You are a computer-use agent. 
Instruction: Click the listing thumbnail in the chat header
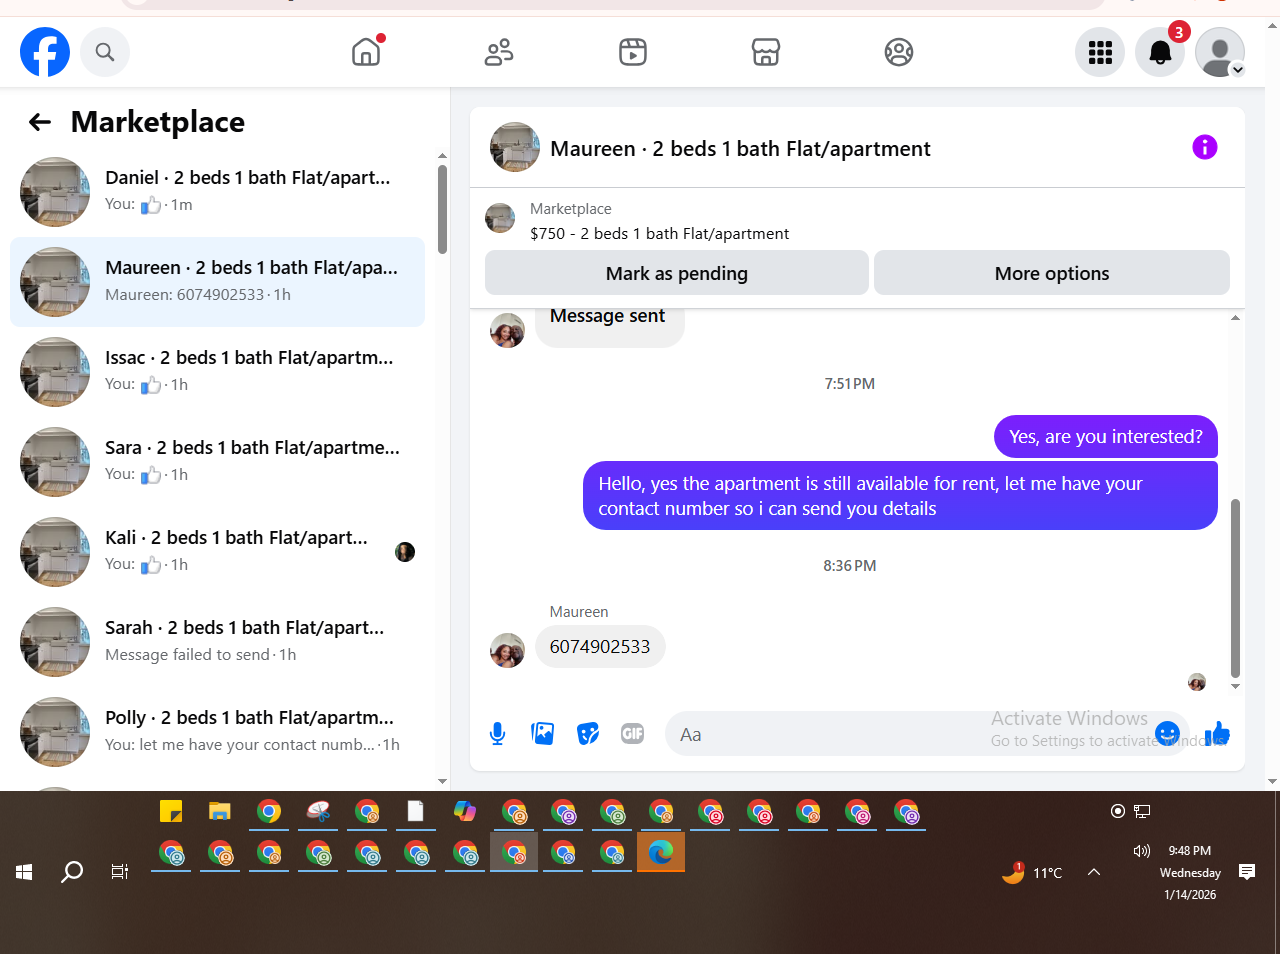coord(515,148)
